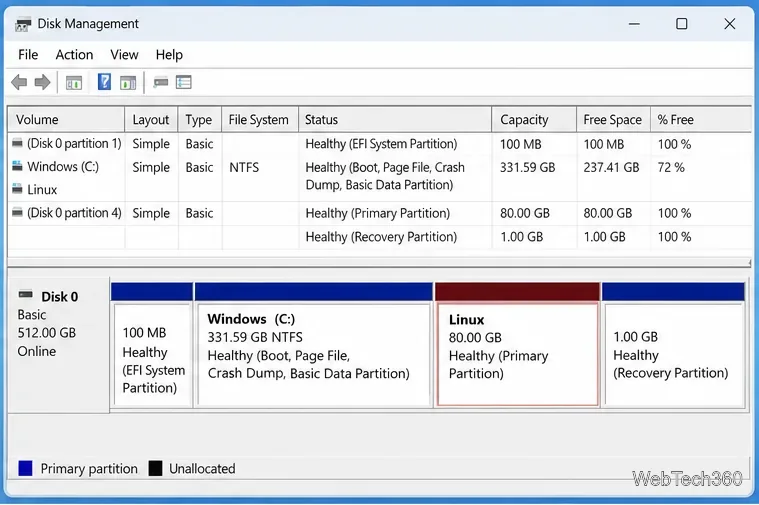
Task: Select the 100 MB EFI partition block
Action: (x=152, y=345)
